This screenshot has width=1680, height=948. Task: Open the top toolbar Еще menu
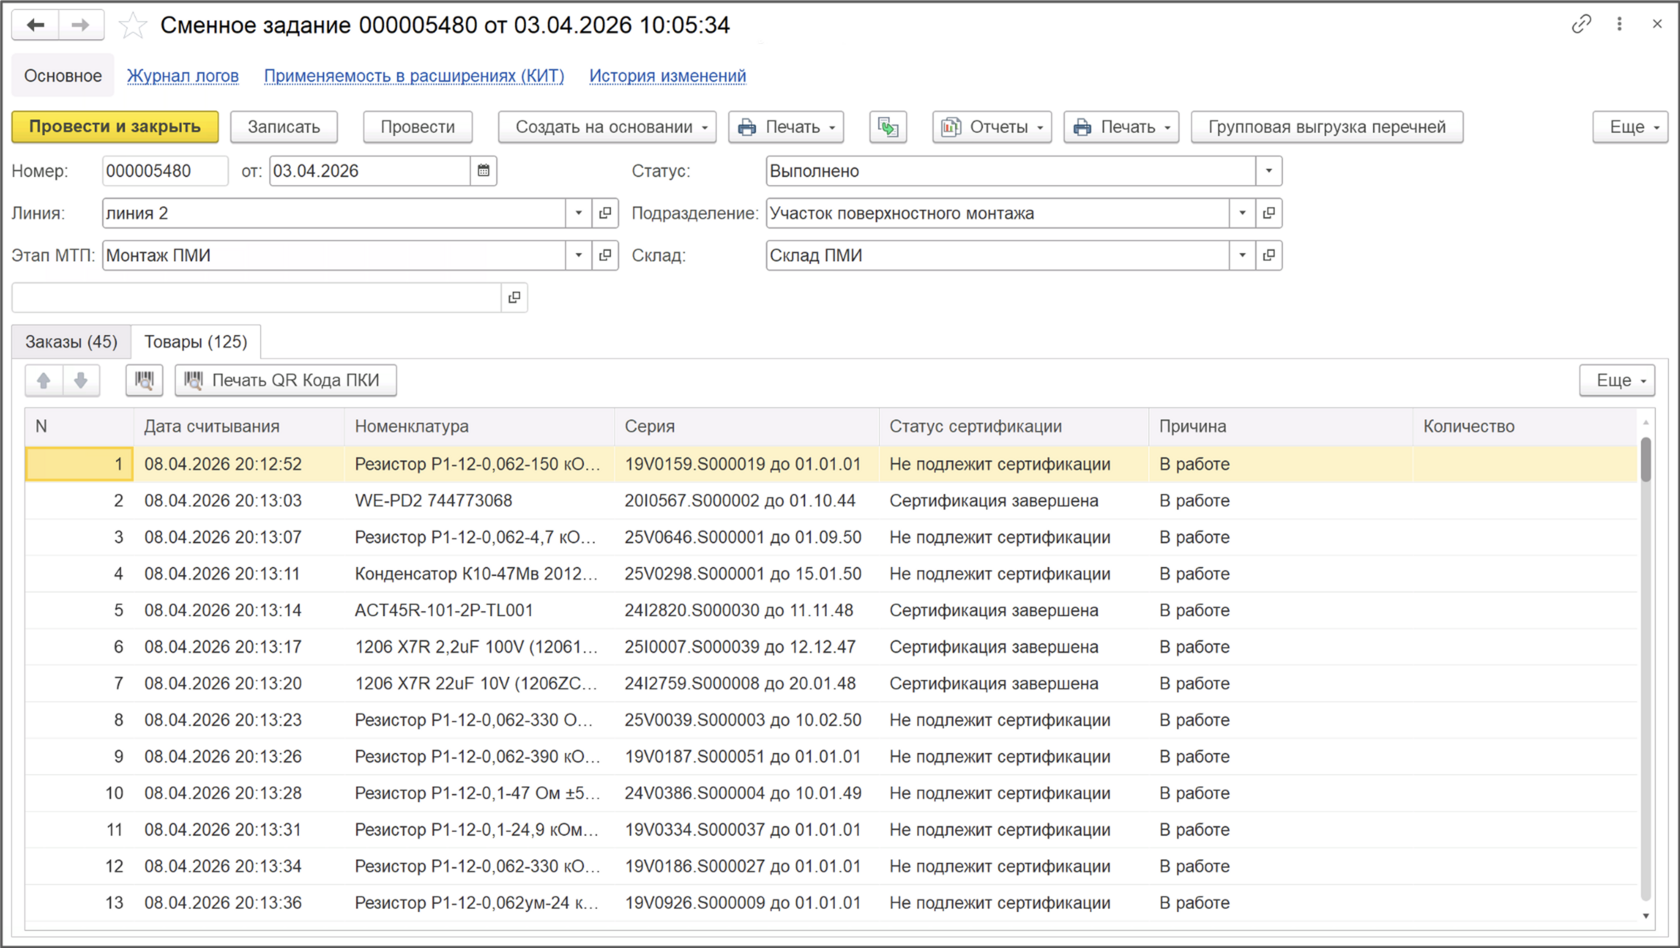coord(1630,127)
